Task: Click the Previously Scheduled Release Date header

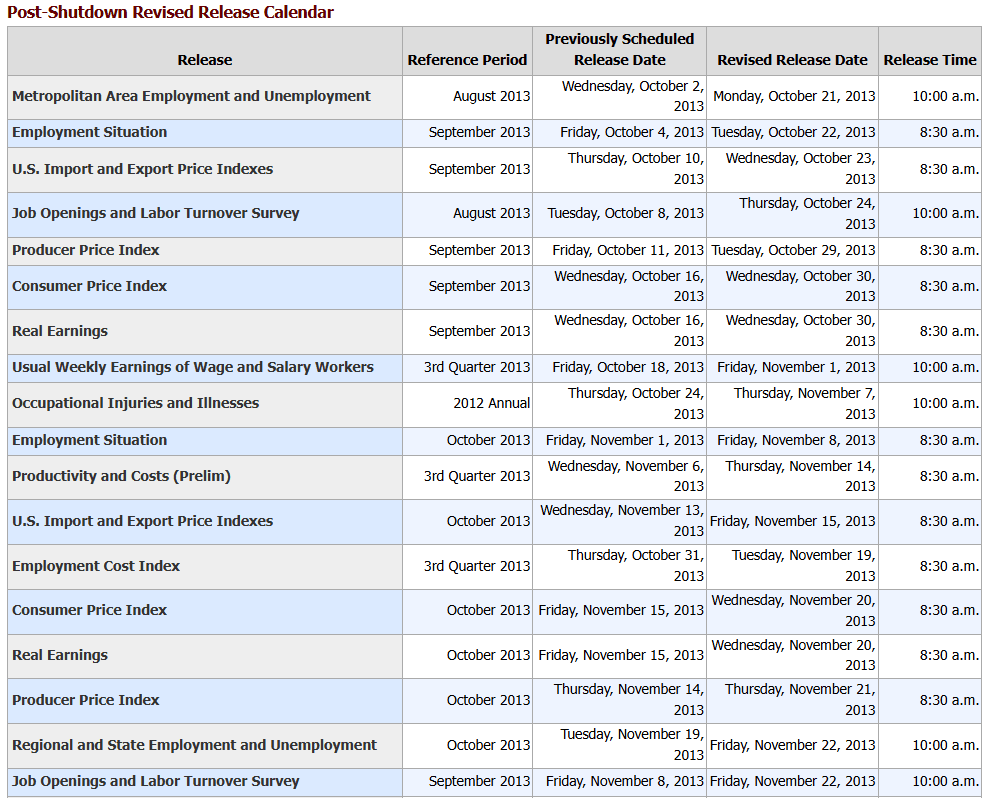Action: click(619, 49)
